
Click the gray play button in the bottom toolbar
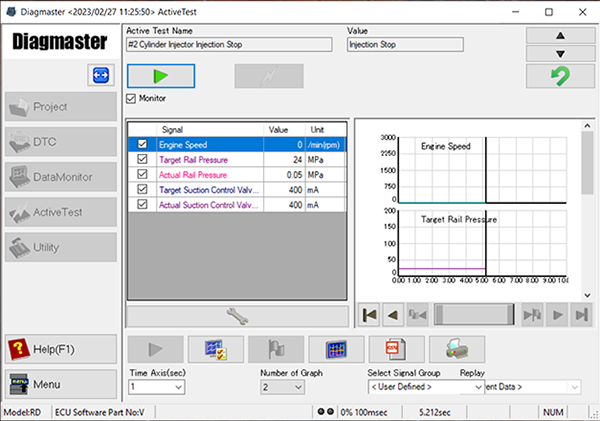coord(155,349)
